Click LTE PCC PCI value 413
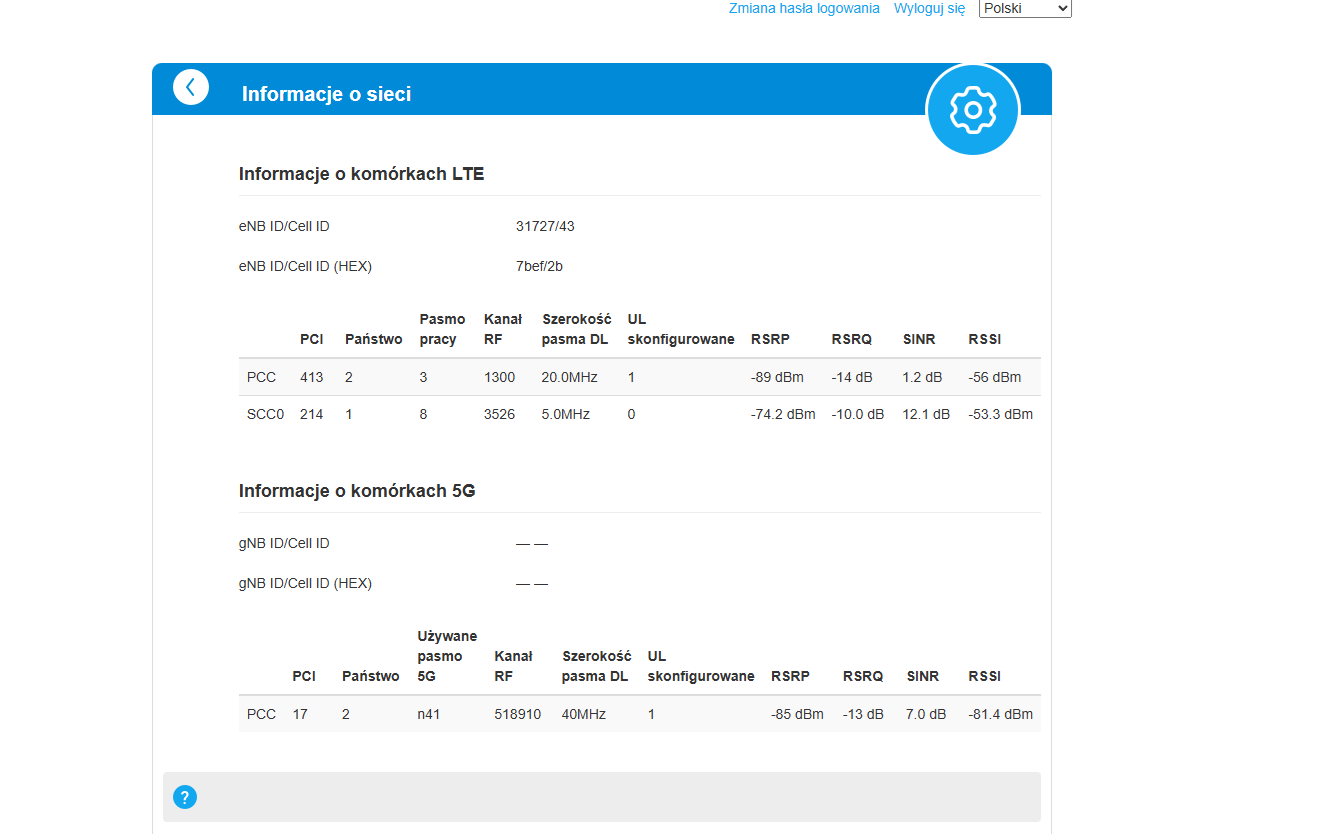Viewport: 1333px width, 834px height. point(312,377)
